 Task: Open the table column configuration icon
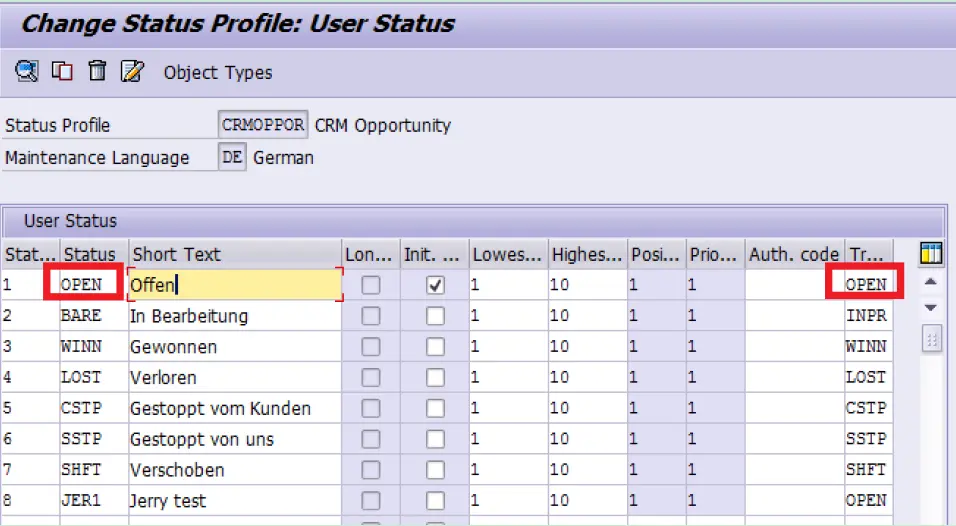tap(931, 253)
